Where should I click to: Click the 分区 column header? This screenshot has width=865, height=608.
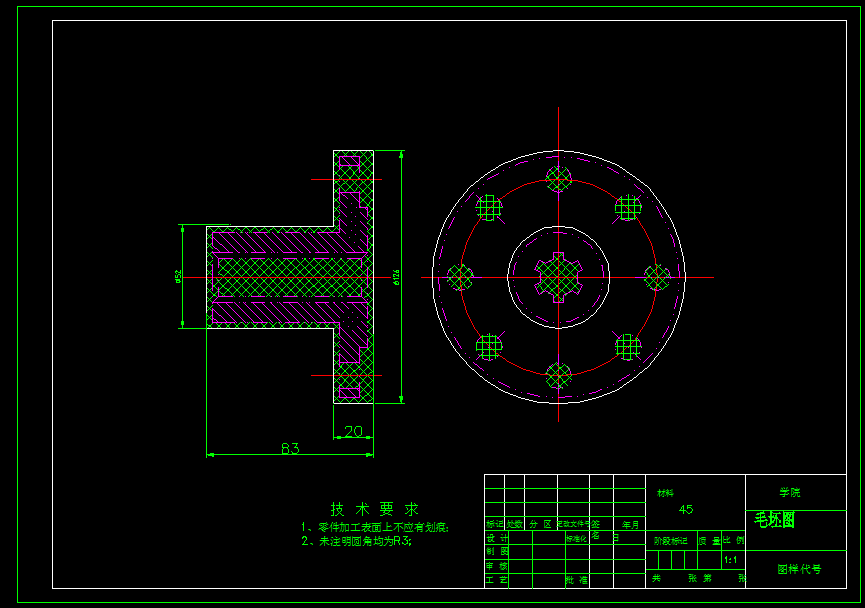[x=540, y=524]
